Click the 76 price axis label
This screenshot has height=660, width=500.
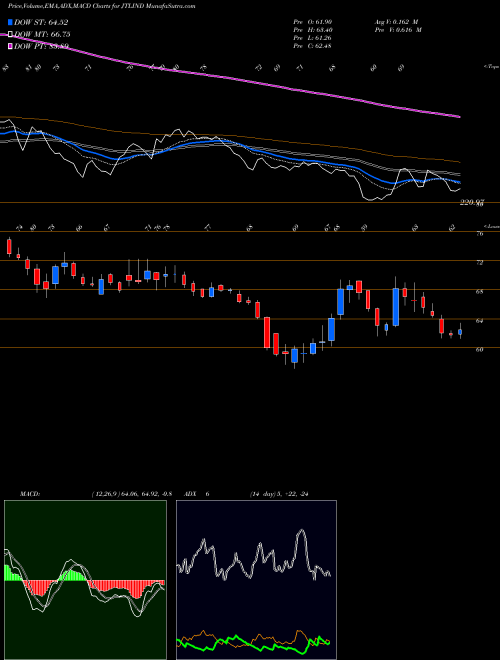click(x=479, y=234)
